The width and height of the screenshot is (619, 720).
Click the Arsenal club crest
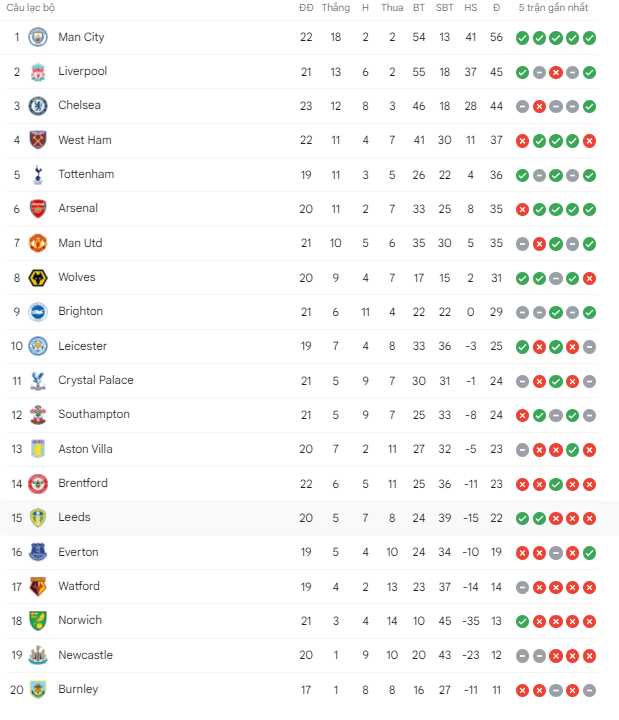point(38,209)
